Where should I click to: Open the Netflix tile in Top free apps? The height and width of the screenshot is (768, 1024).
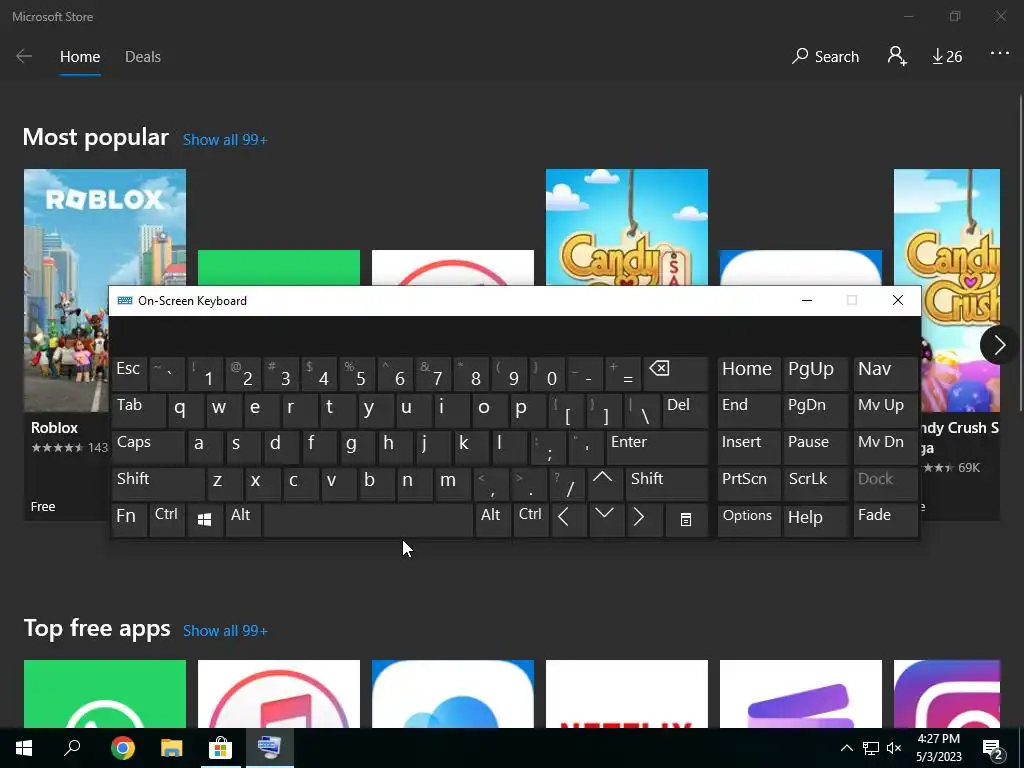coord(626,694)
